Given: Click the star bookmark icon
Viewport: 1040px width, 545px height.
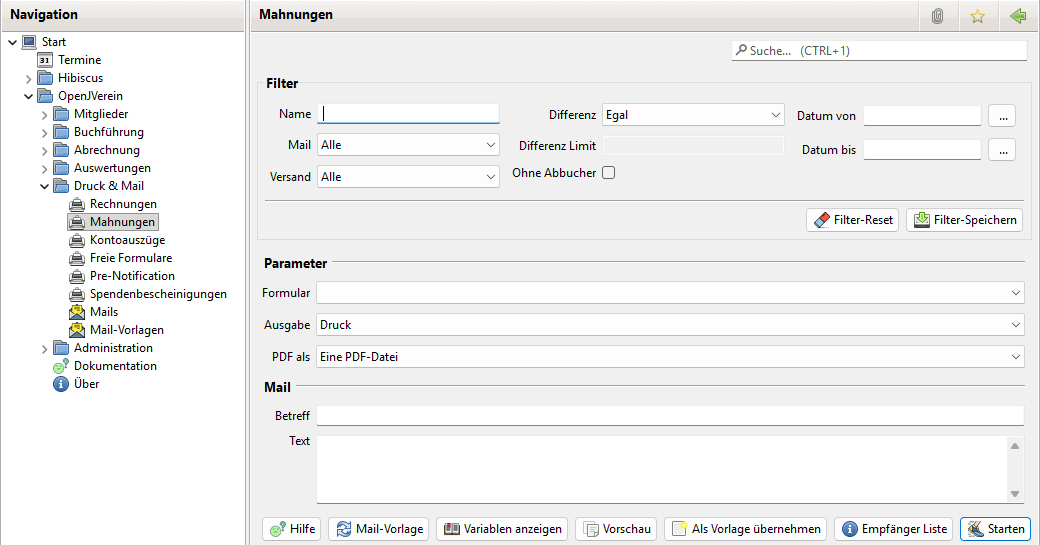Looking at the screenshot, I should (977, 16).
